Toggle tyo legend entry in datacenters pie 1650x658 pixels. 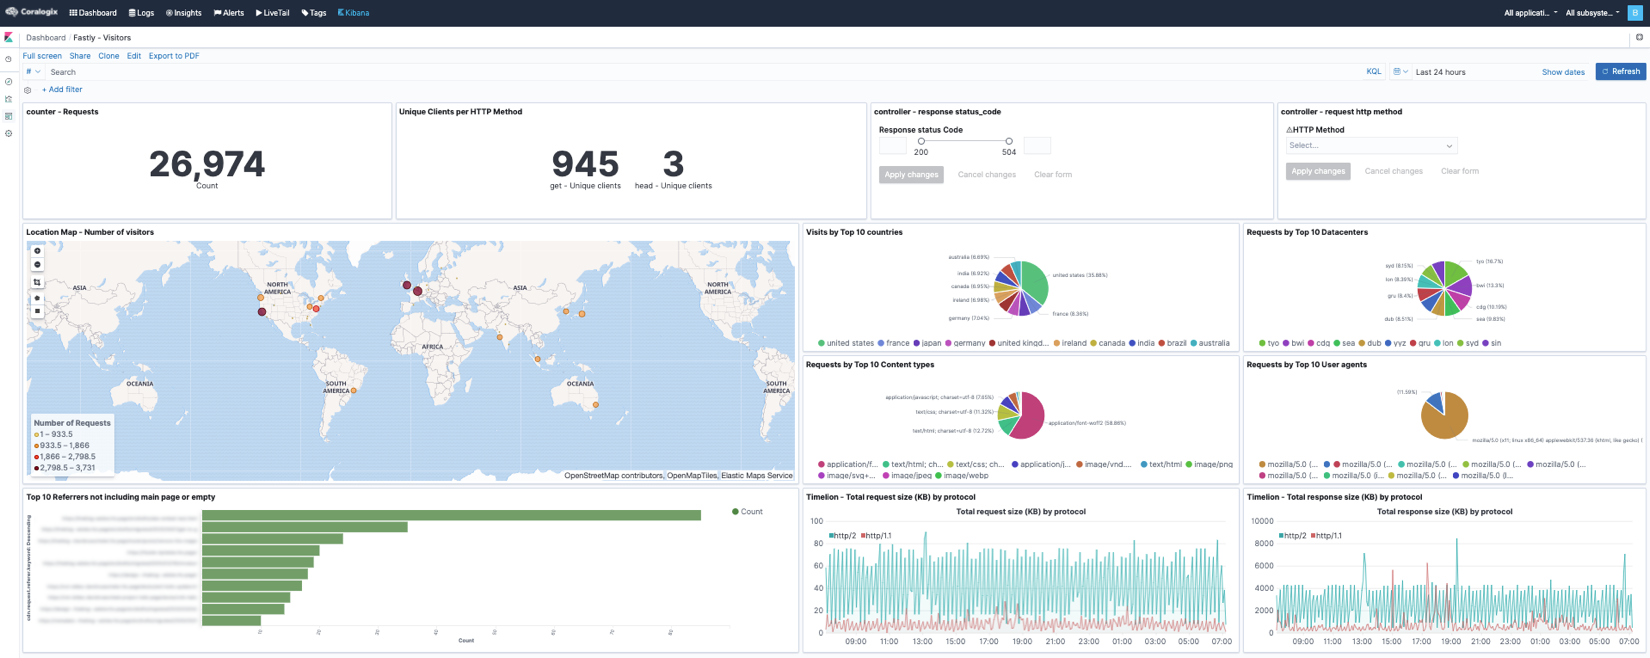(1270, 343)
